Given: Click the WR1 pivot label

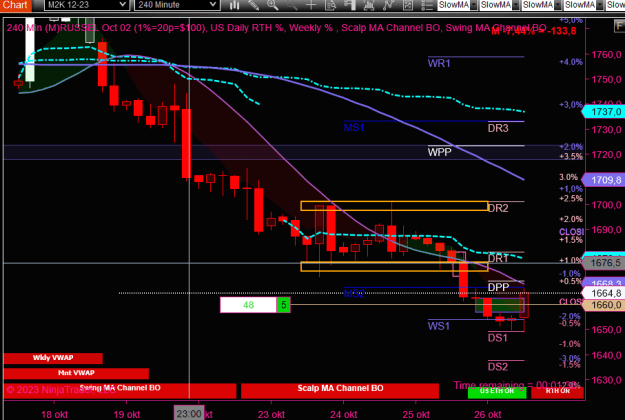Looking at the screenshot, I should pos(439,63).
